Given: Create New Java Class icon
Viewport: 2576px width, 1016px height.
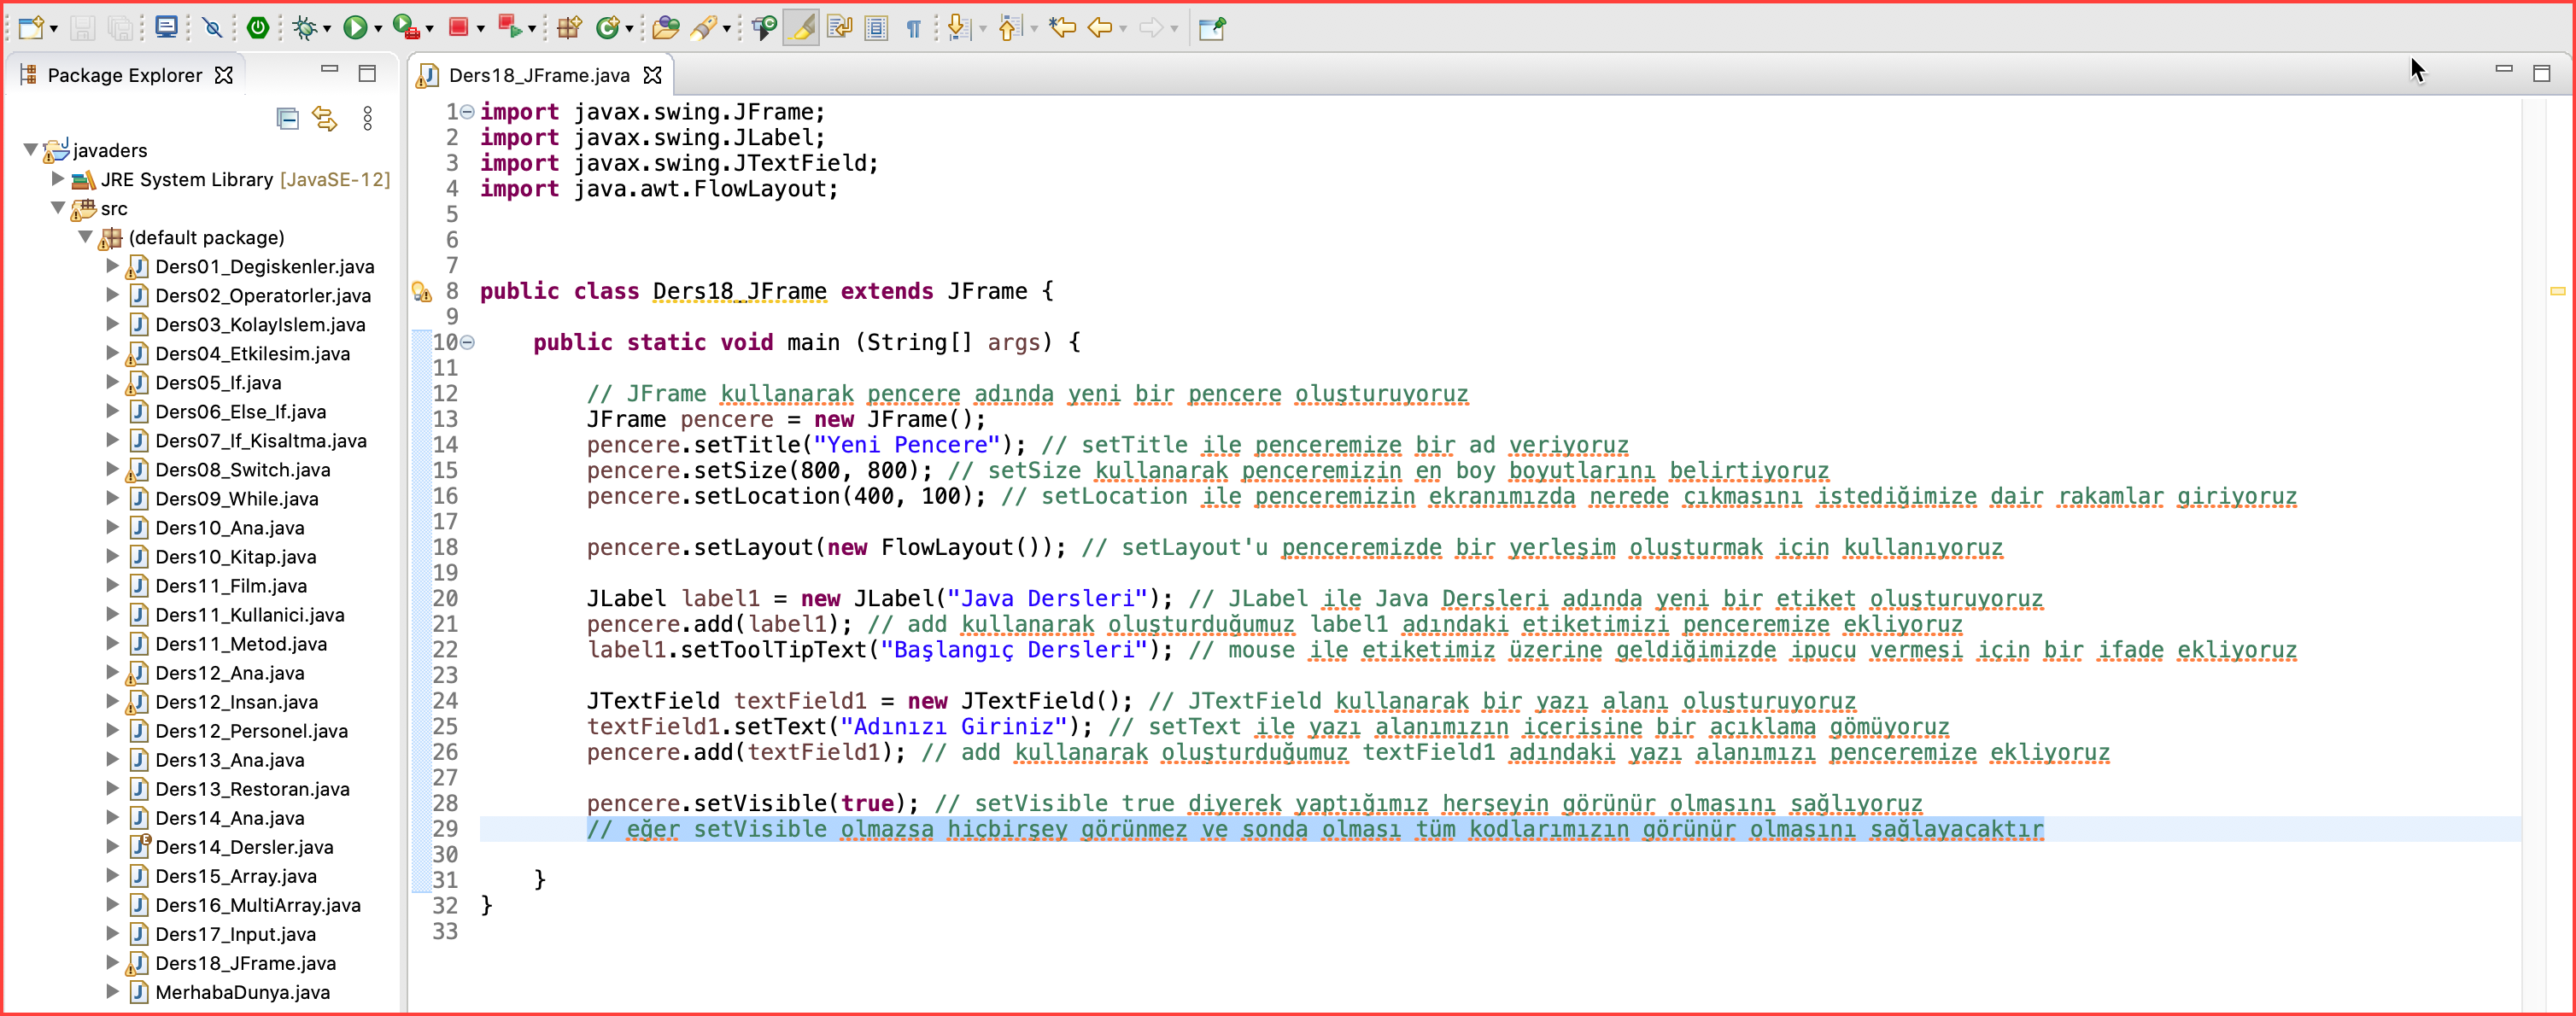Looking at the screenshot, I should click(607, 28).
